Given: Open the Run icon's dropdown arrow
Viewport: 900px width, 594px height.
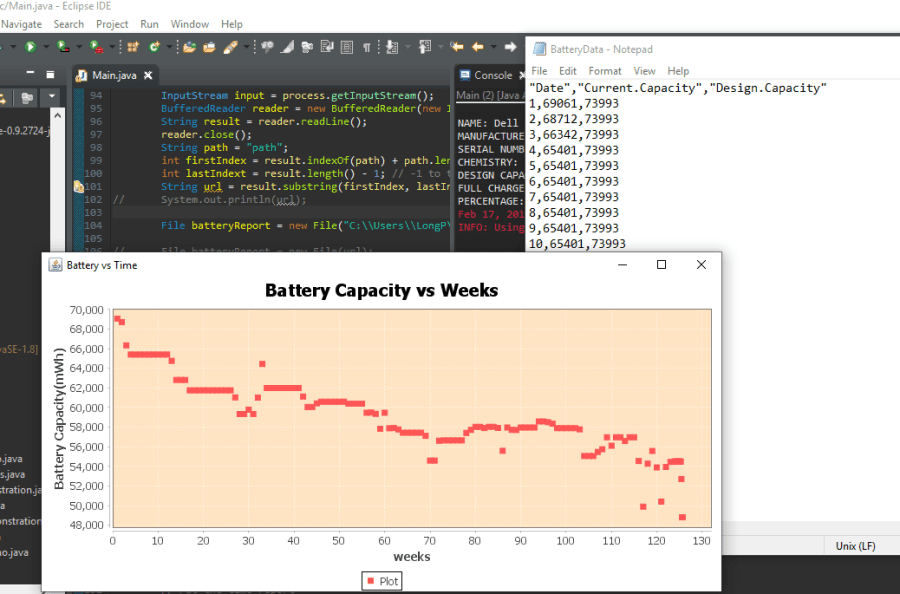Looking at the screenshot, I should 46,47.
